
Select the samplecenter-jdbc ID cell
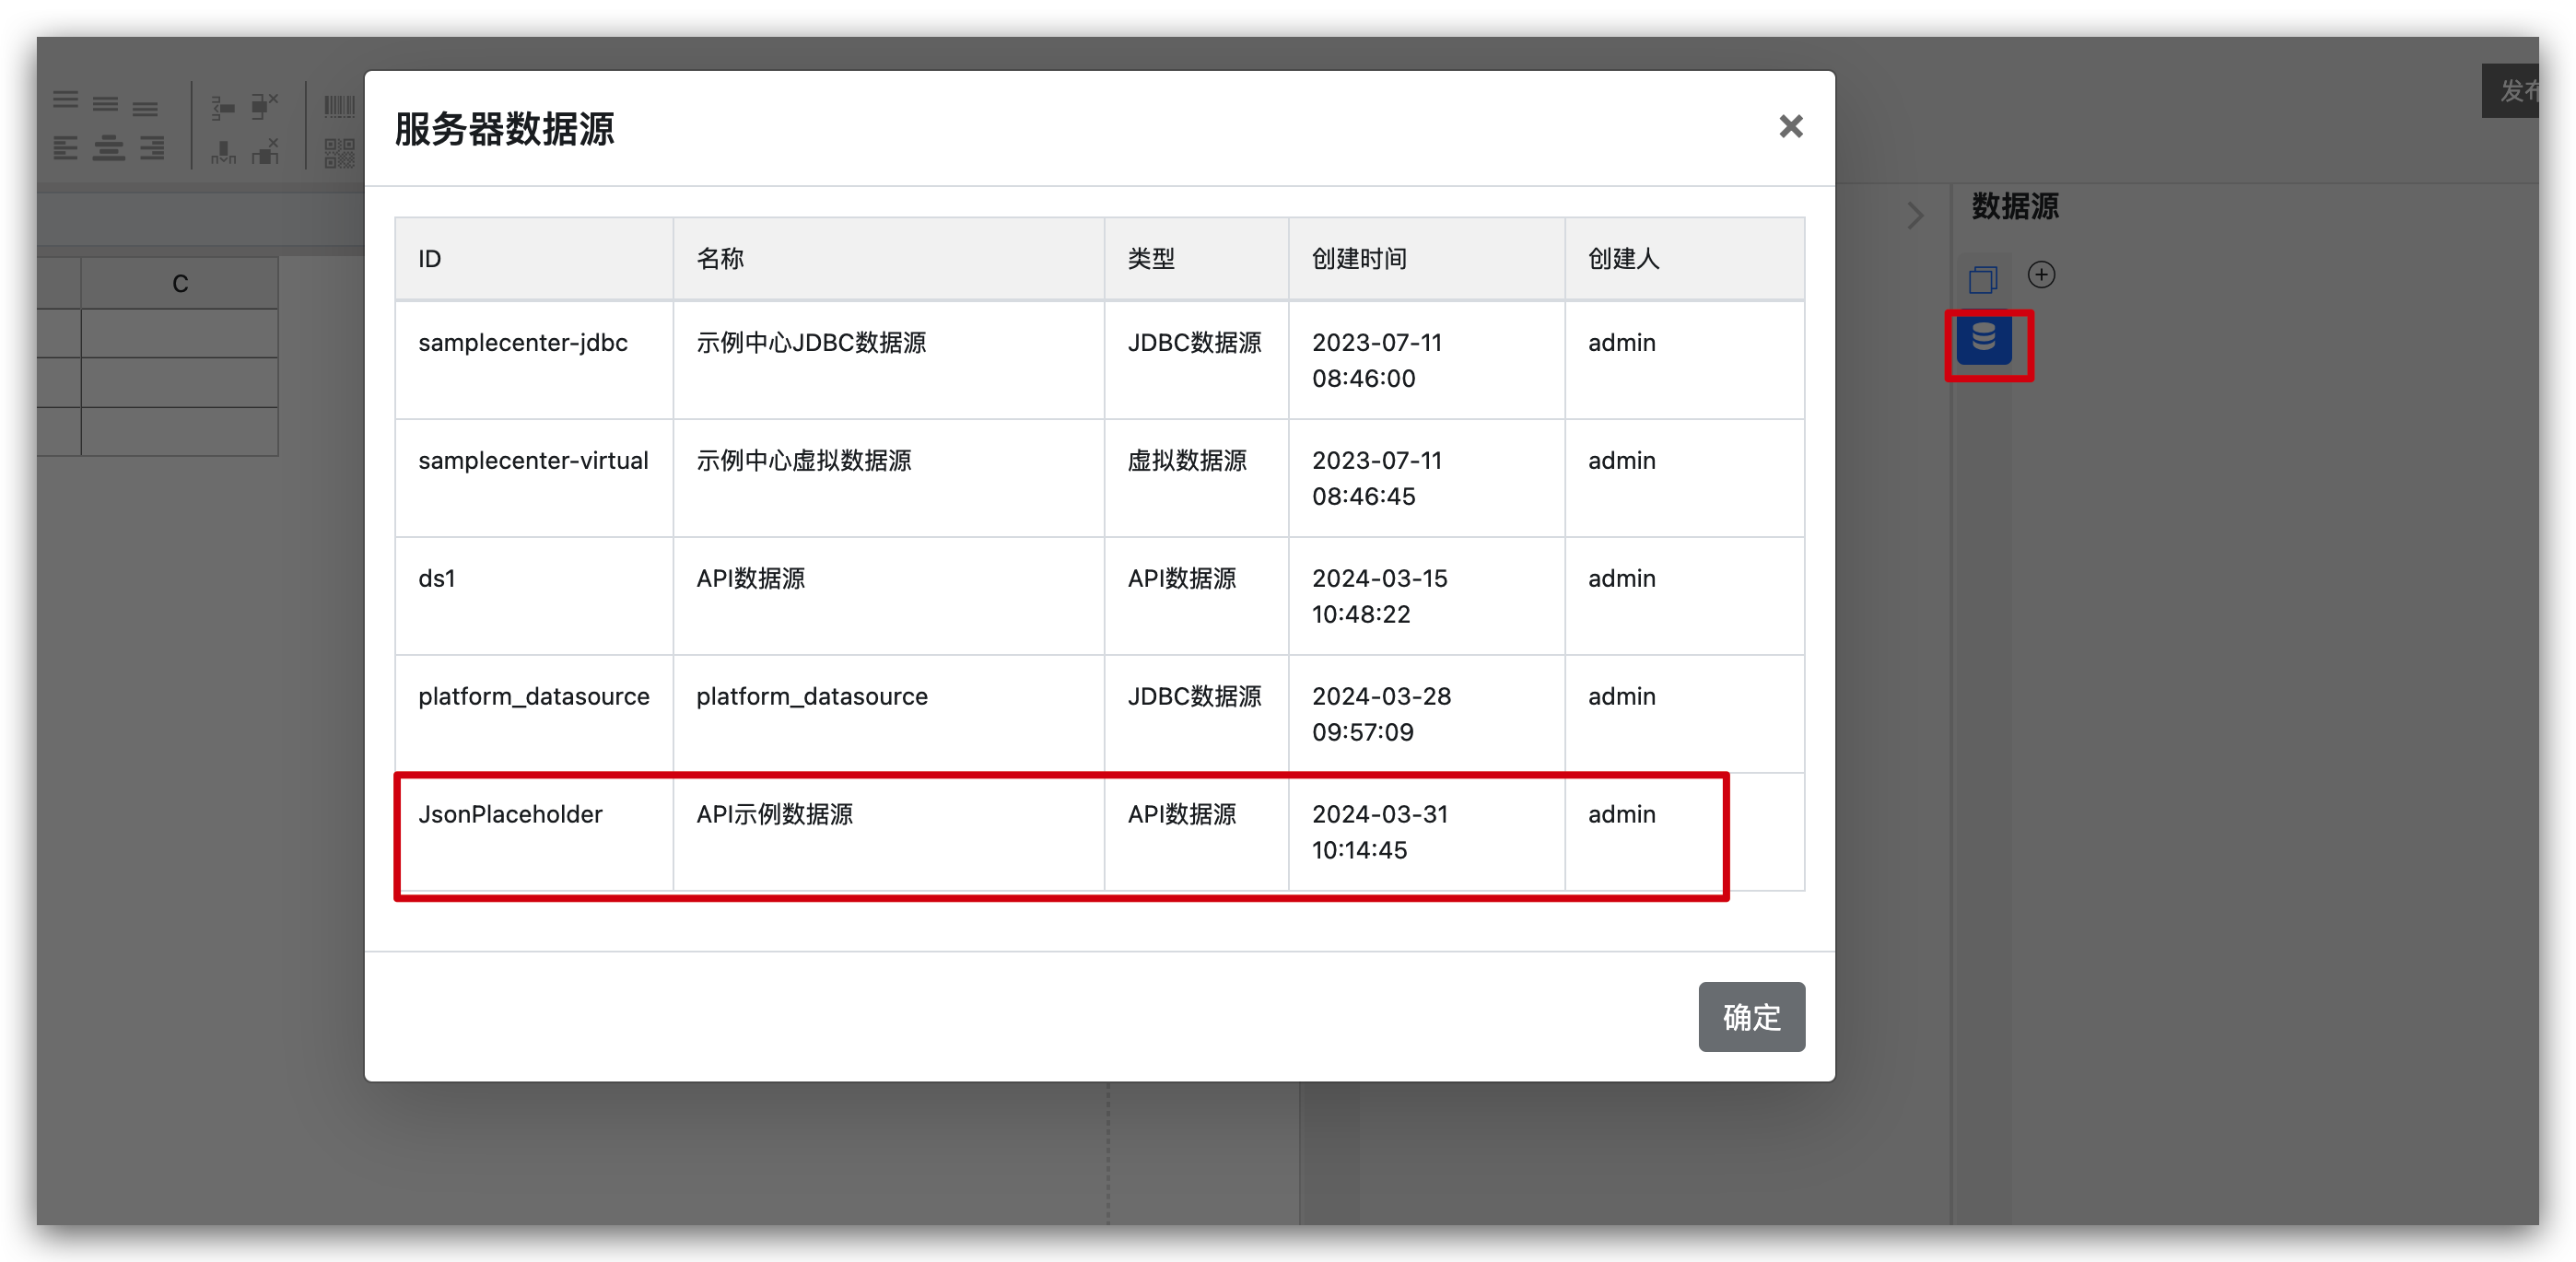[x=534, y=359]
